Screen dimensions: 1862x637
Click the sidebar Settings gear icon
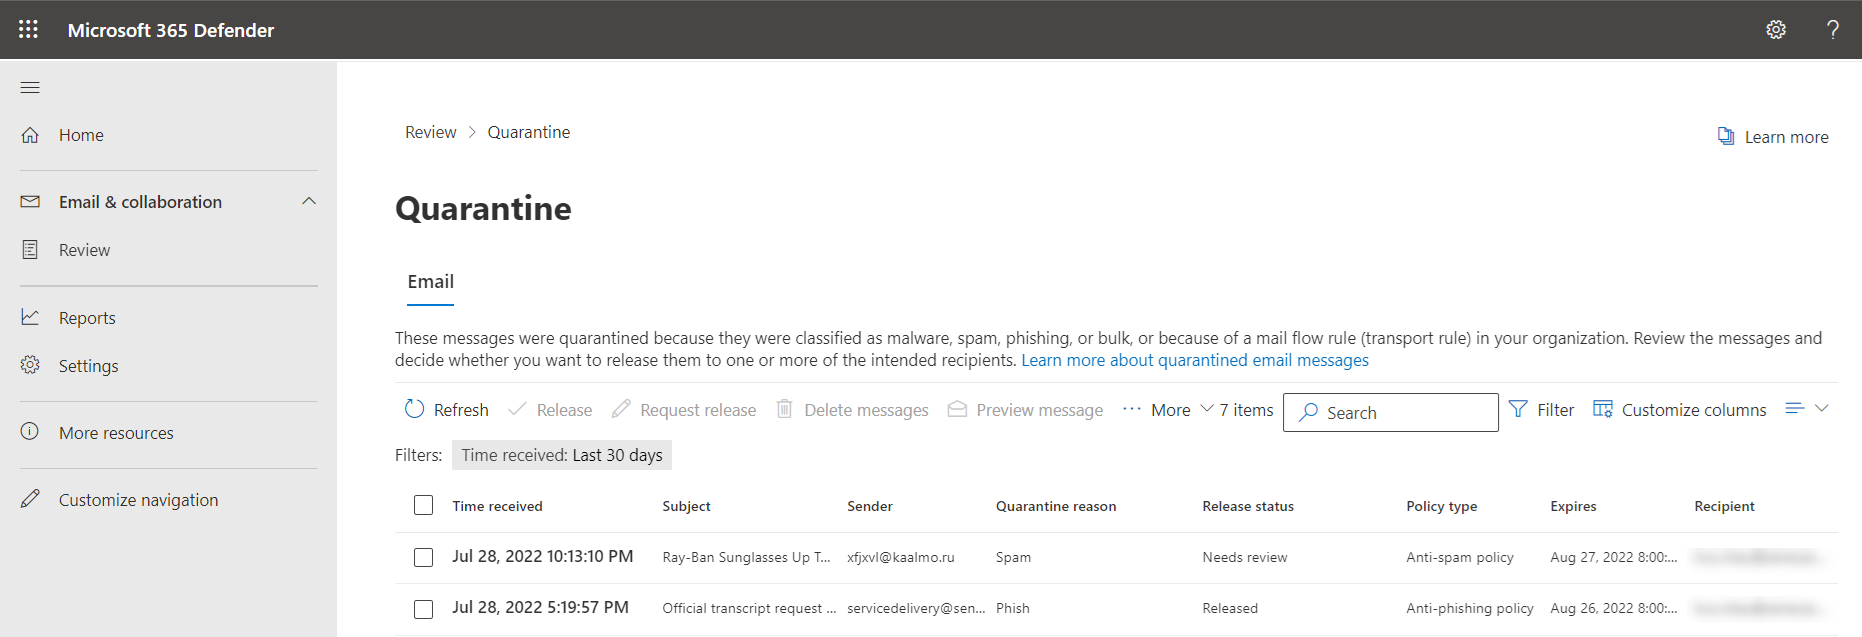coord(30,365)
